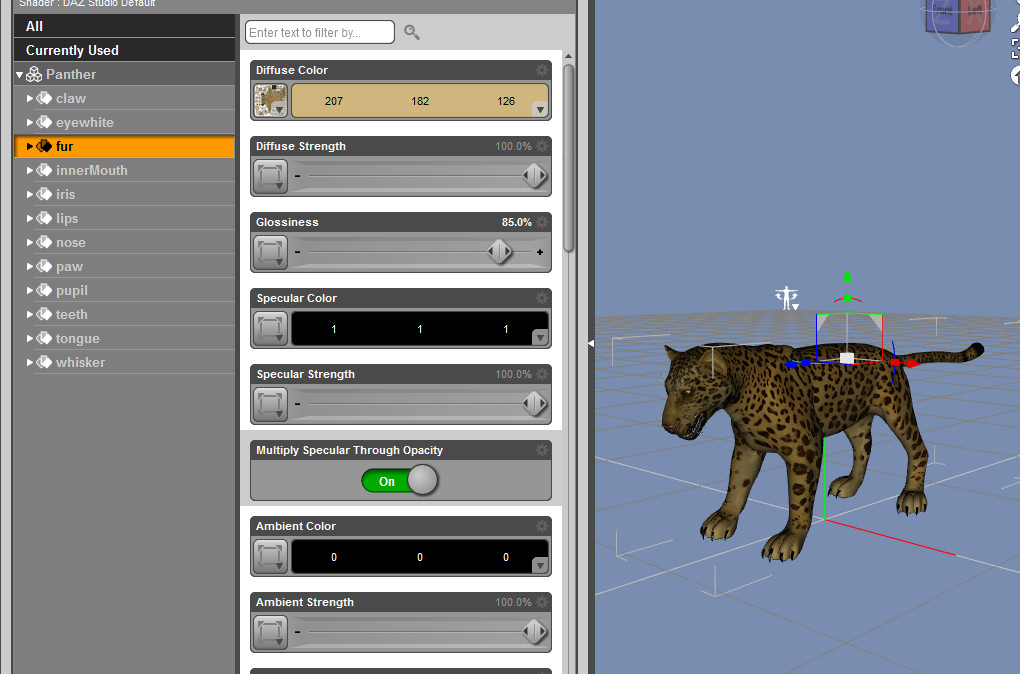Viewport: 1020px width, 674px height.
Task: Click the pane collapse arrow beside viewport
Action: coord(591,343)
